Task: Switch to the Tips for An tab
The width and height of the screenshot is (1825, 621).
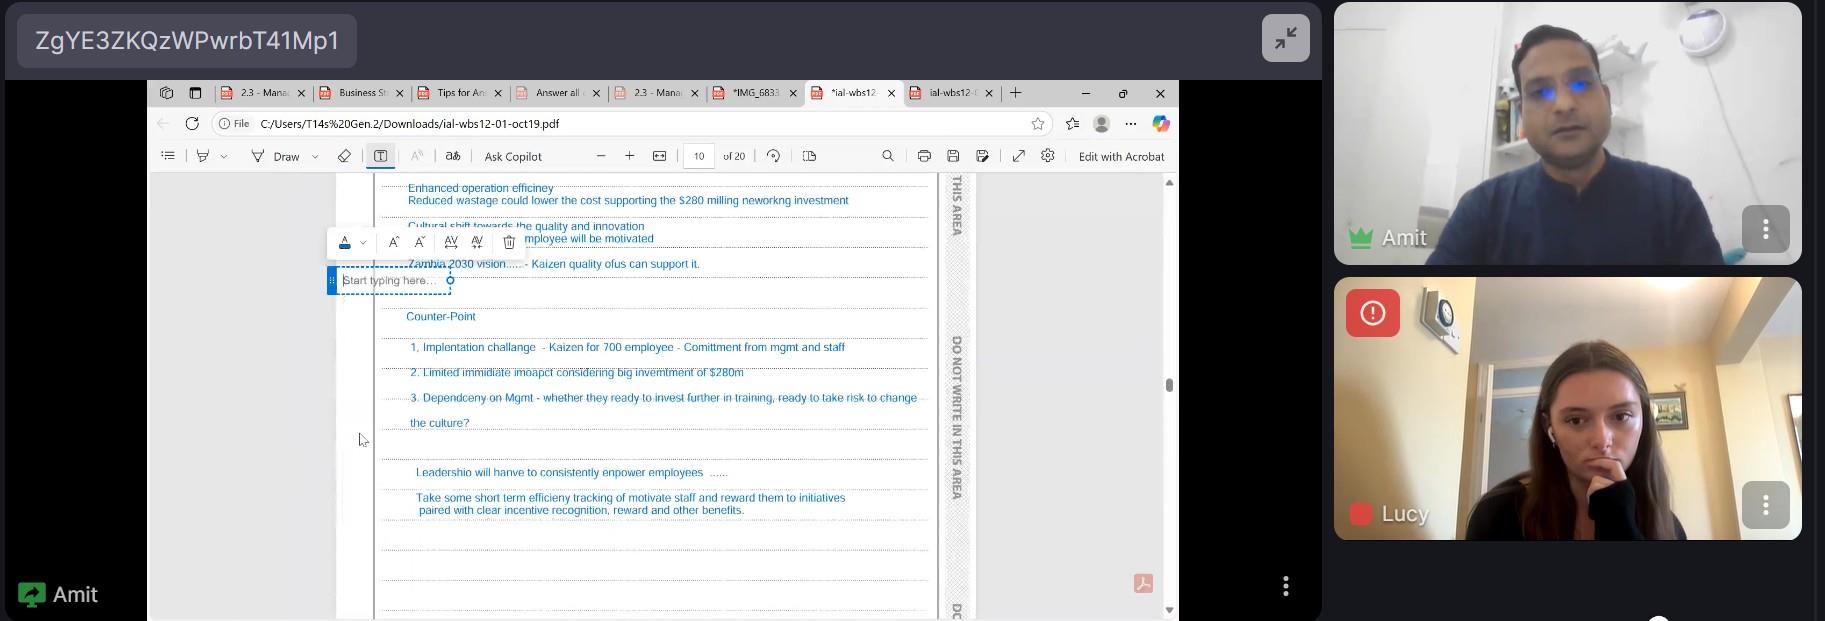Action: click(459, 93)
